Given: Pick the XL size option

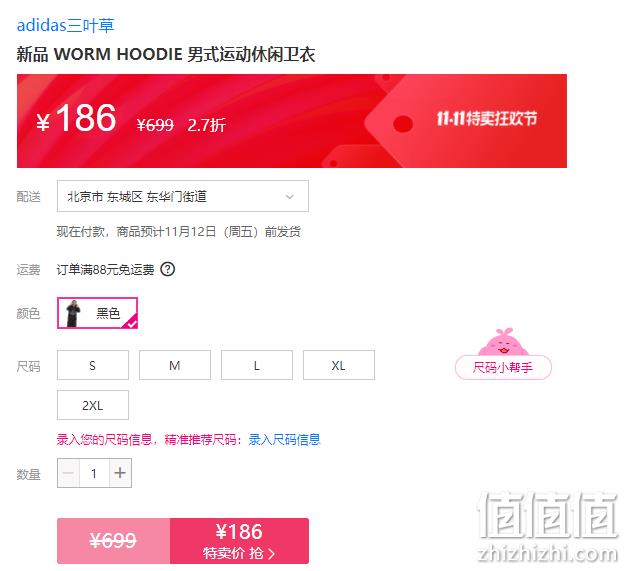Looking at the screenshot, I should click(x=339, y=365).
